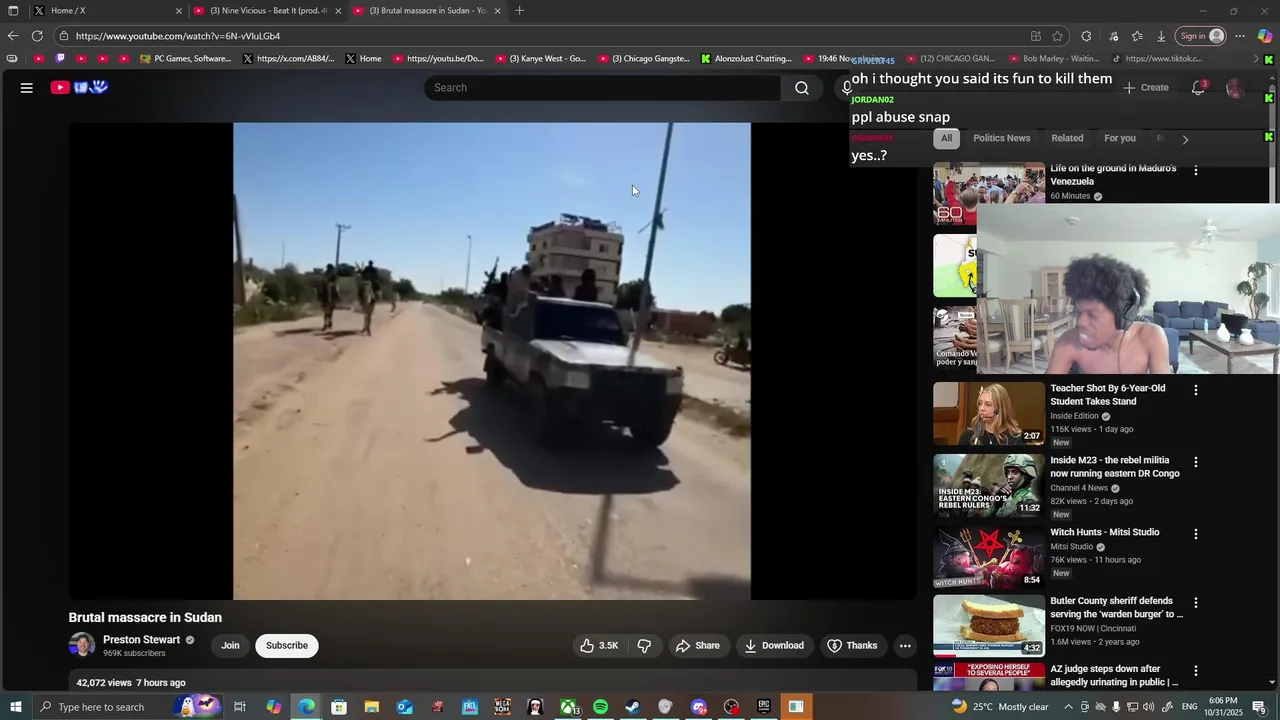This screenshot has width=1280, height=720.
Task: Show more bookmarks overflow arrow
Action: 1257,59
